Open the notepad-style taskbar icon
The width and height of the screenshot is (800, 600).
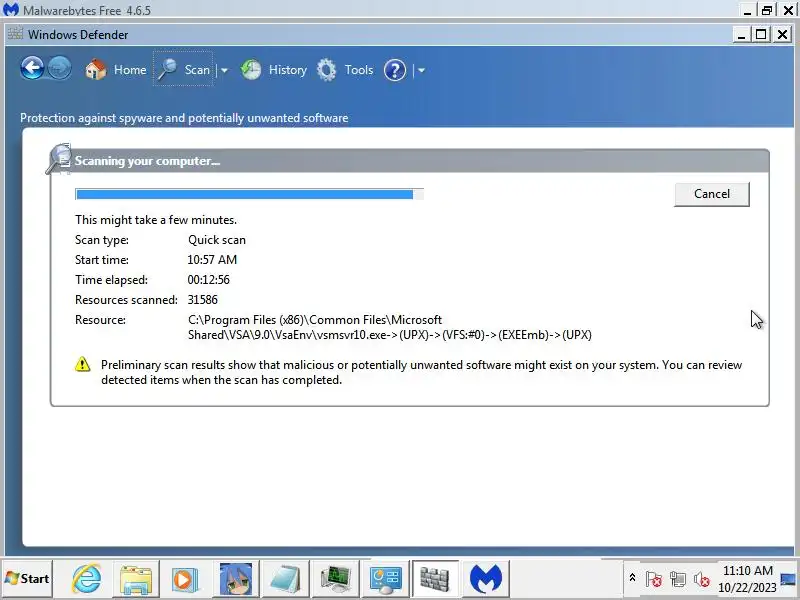click(285, 579)
